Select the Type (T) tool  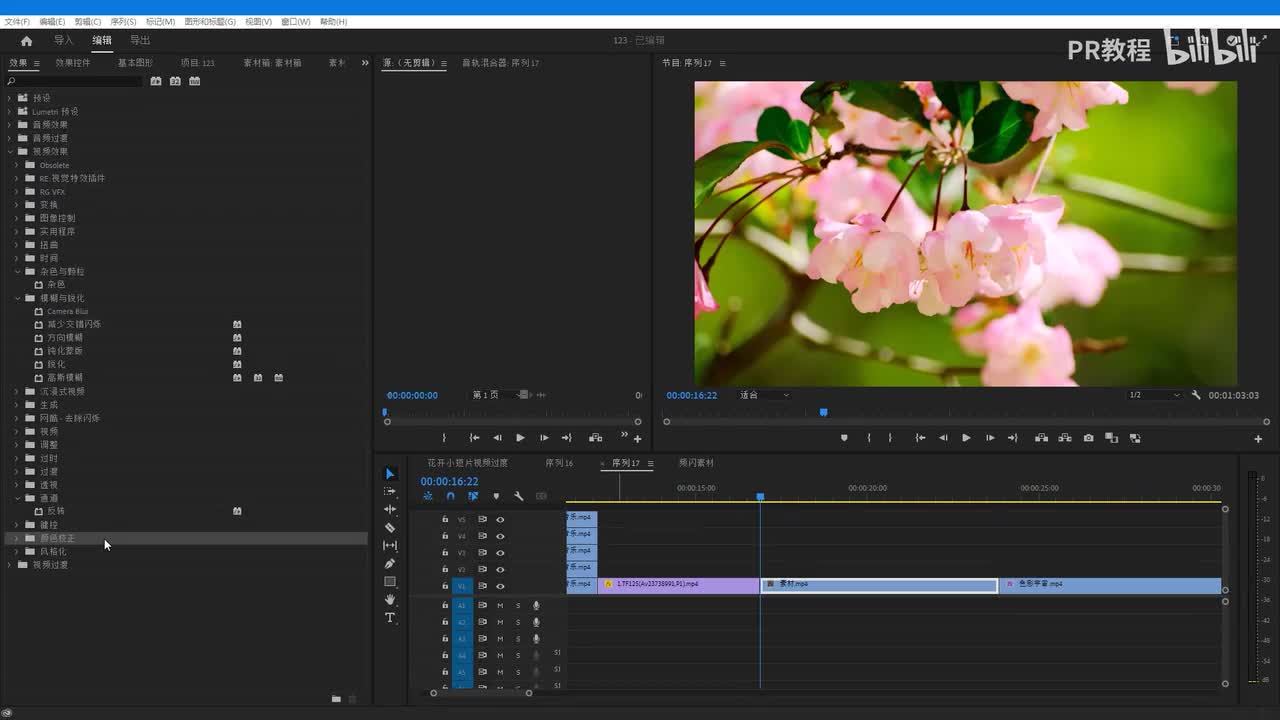click(x=390, y=618)
